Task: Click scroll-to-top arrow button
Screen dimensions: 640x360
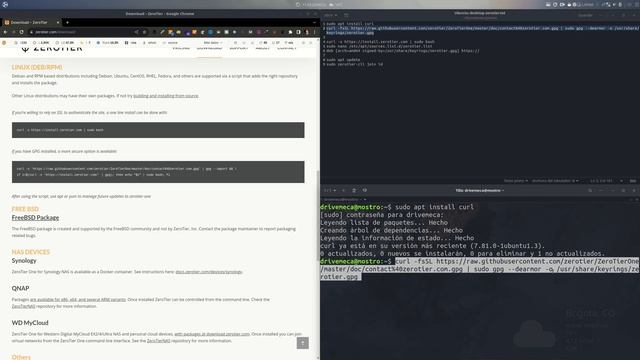Action: 302,343
